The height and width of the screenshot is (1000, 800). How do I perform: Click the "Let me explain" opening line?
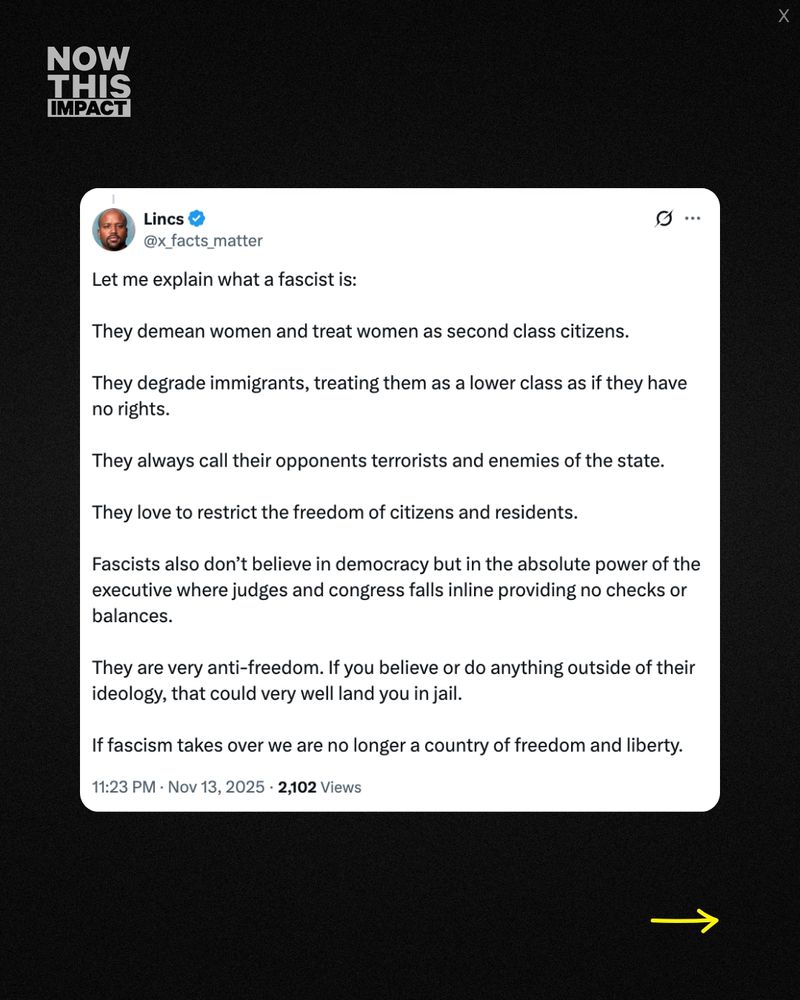coord(223,278)
